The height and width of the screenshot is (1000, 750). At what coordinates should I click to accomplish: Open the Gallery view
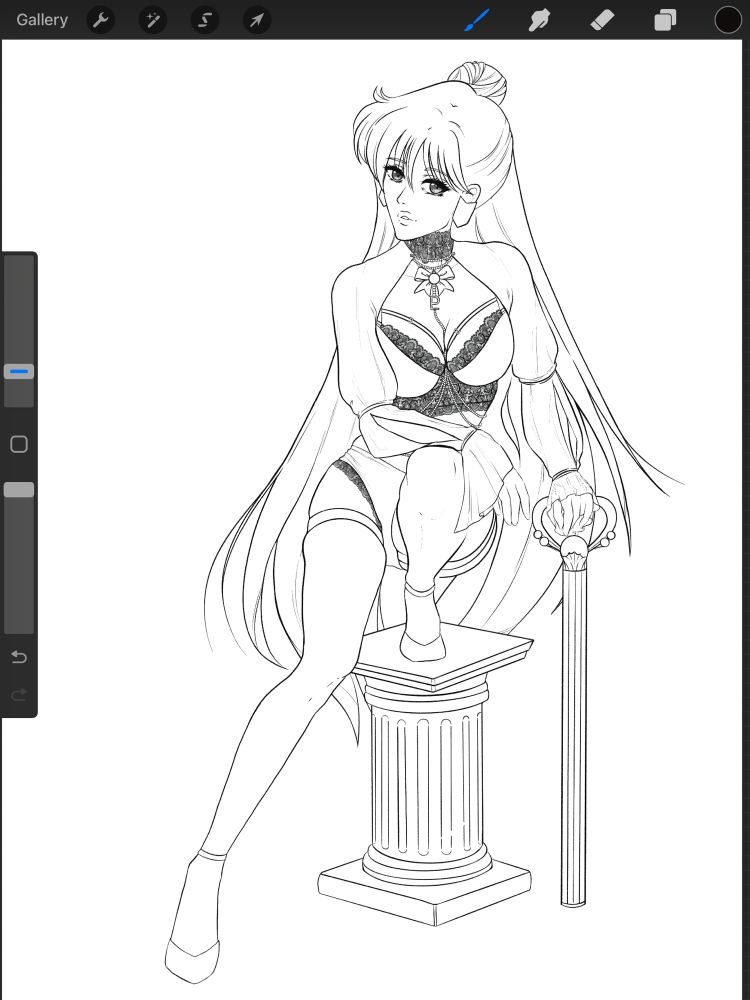click(x=42, y=20)
